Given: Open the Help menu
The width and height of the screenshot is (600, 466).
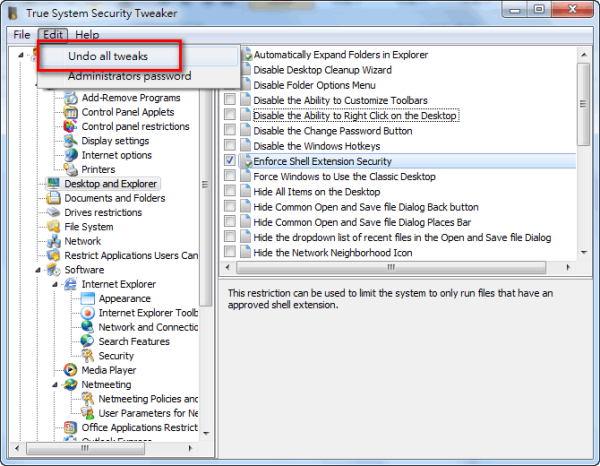Looking at the screenshot, I should pos(87,35).
